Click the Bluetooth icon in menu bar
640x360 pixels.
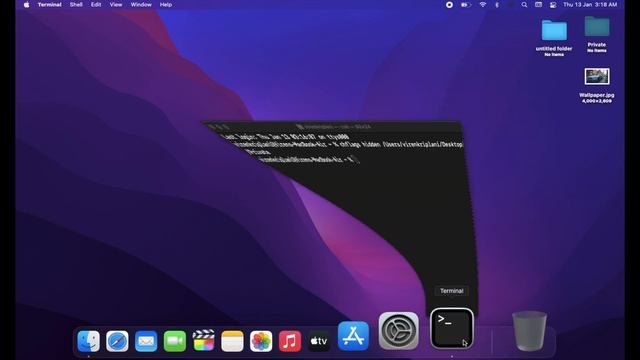coord(497,5)
